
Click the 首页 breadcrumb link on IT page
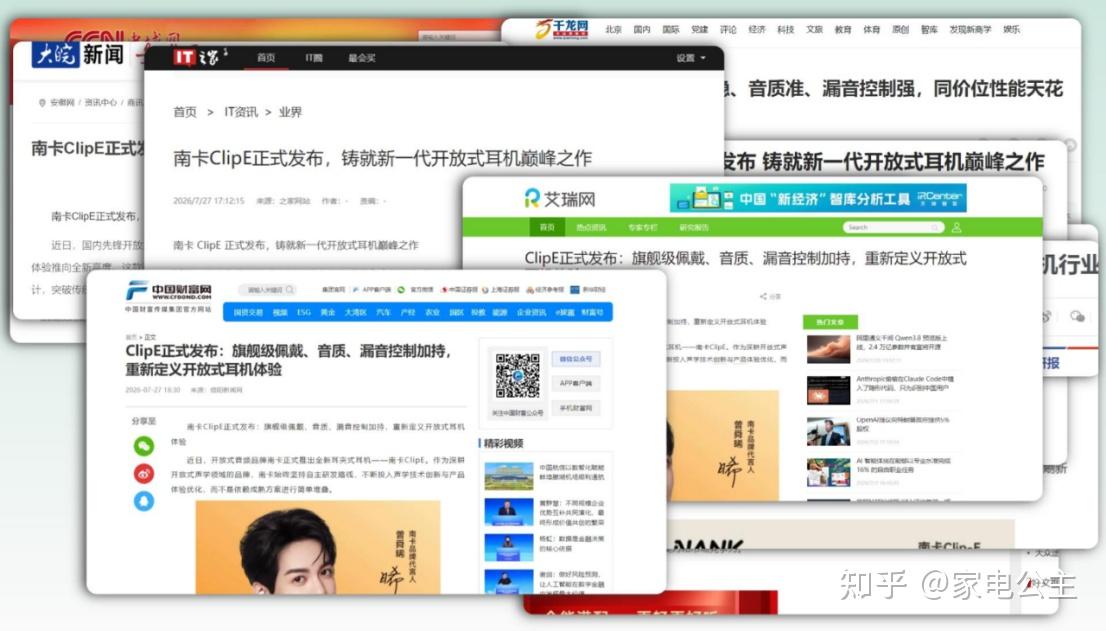[185, 112]
